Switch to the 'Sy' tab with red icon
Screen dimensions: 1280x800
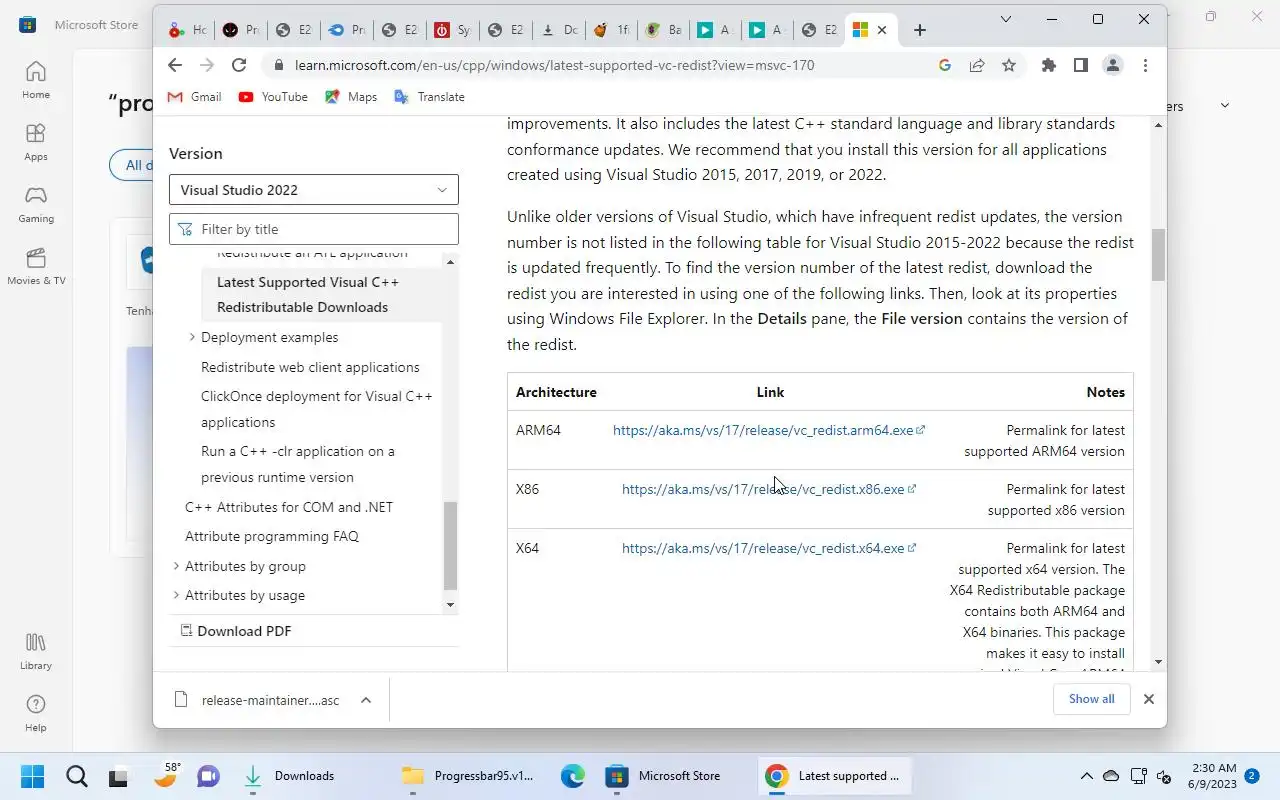(452, 30)
